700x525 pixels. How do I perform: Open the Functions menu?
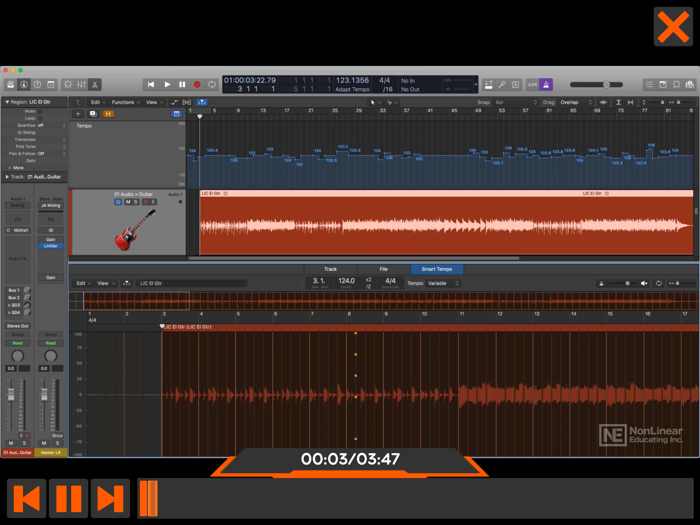click(125, 102)
